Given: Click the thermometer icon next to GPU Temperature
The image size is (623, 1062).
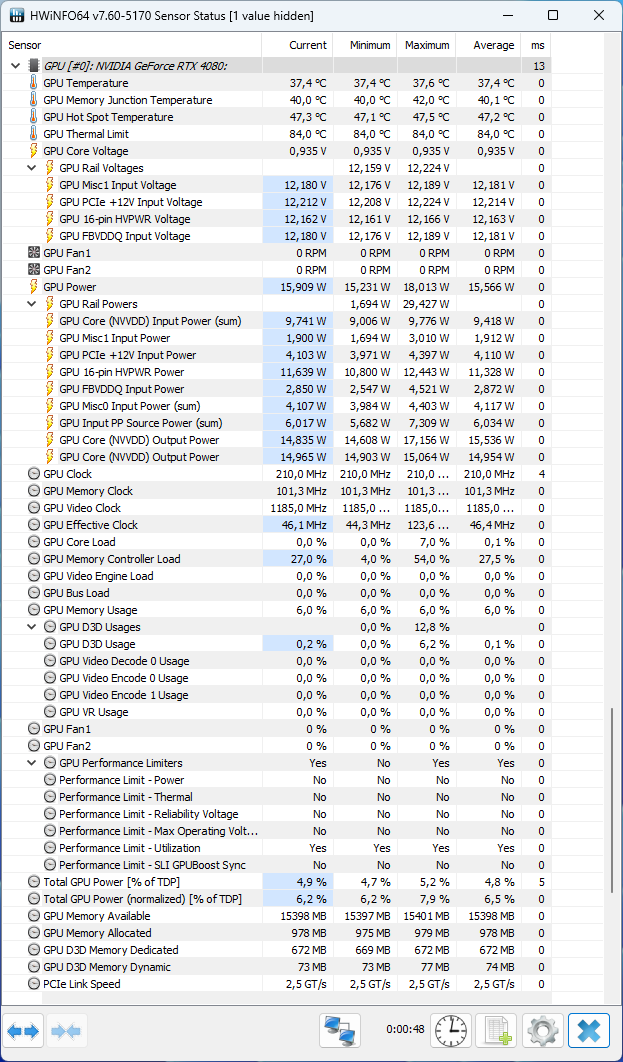Looking at the screenshot, I should pos(34,83).
